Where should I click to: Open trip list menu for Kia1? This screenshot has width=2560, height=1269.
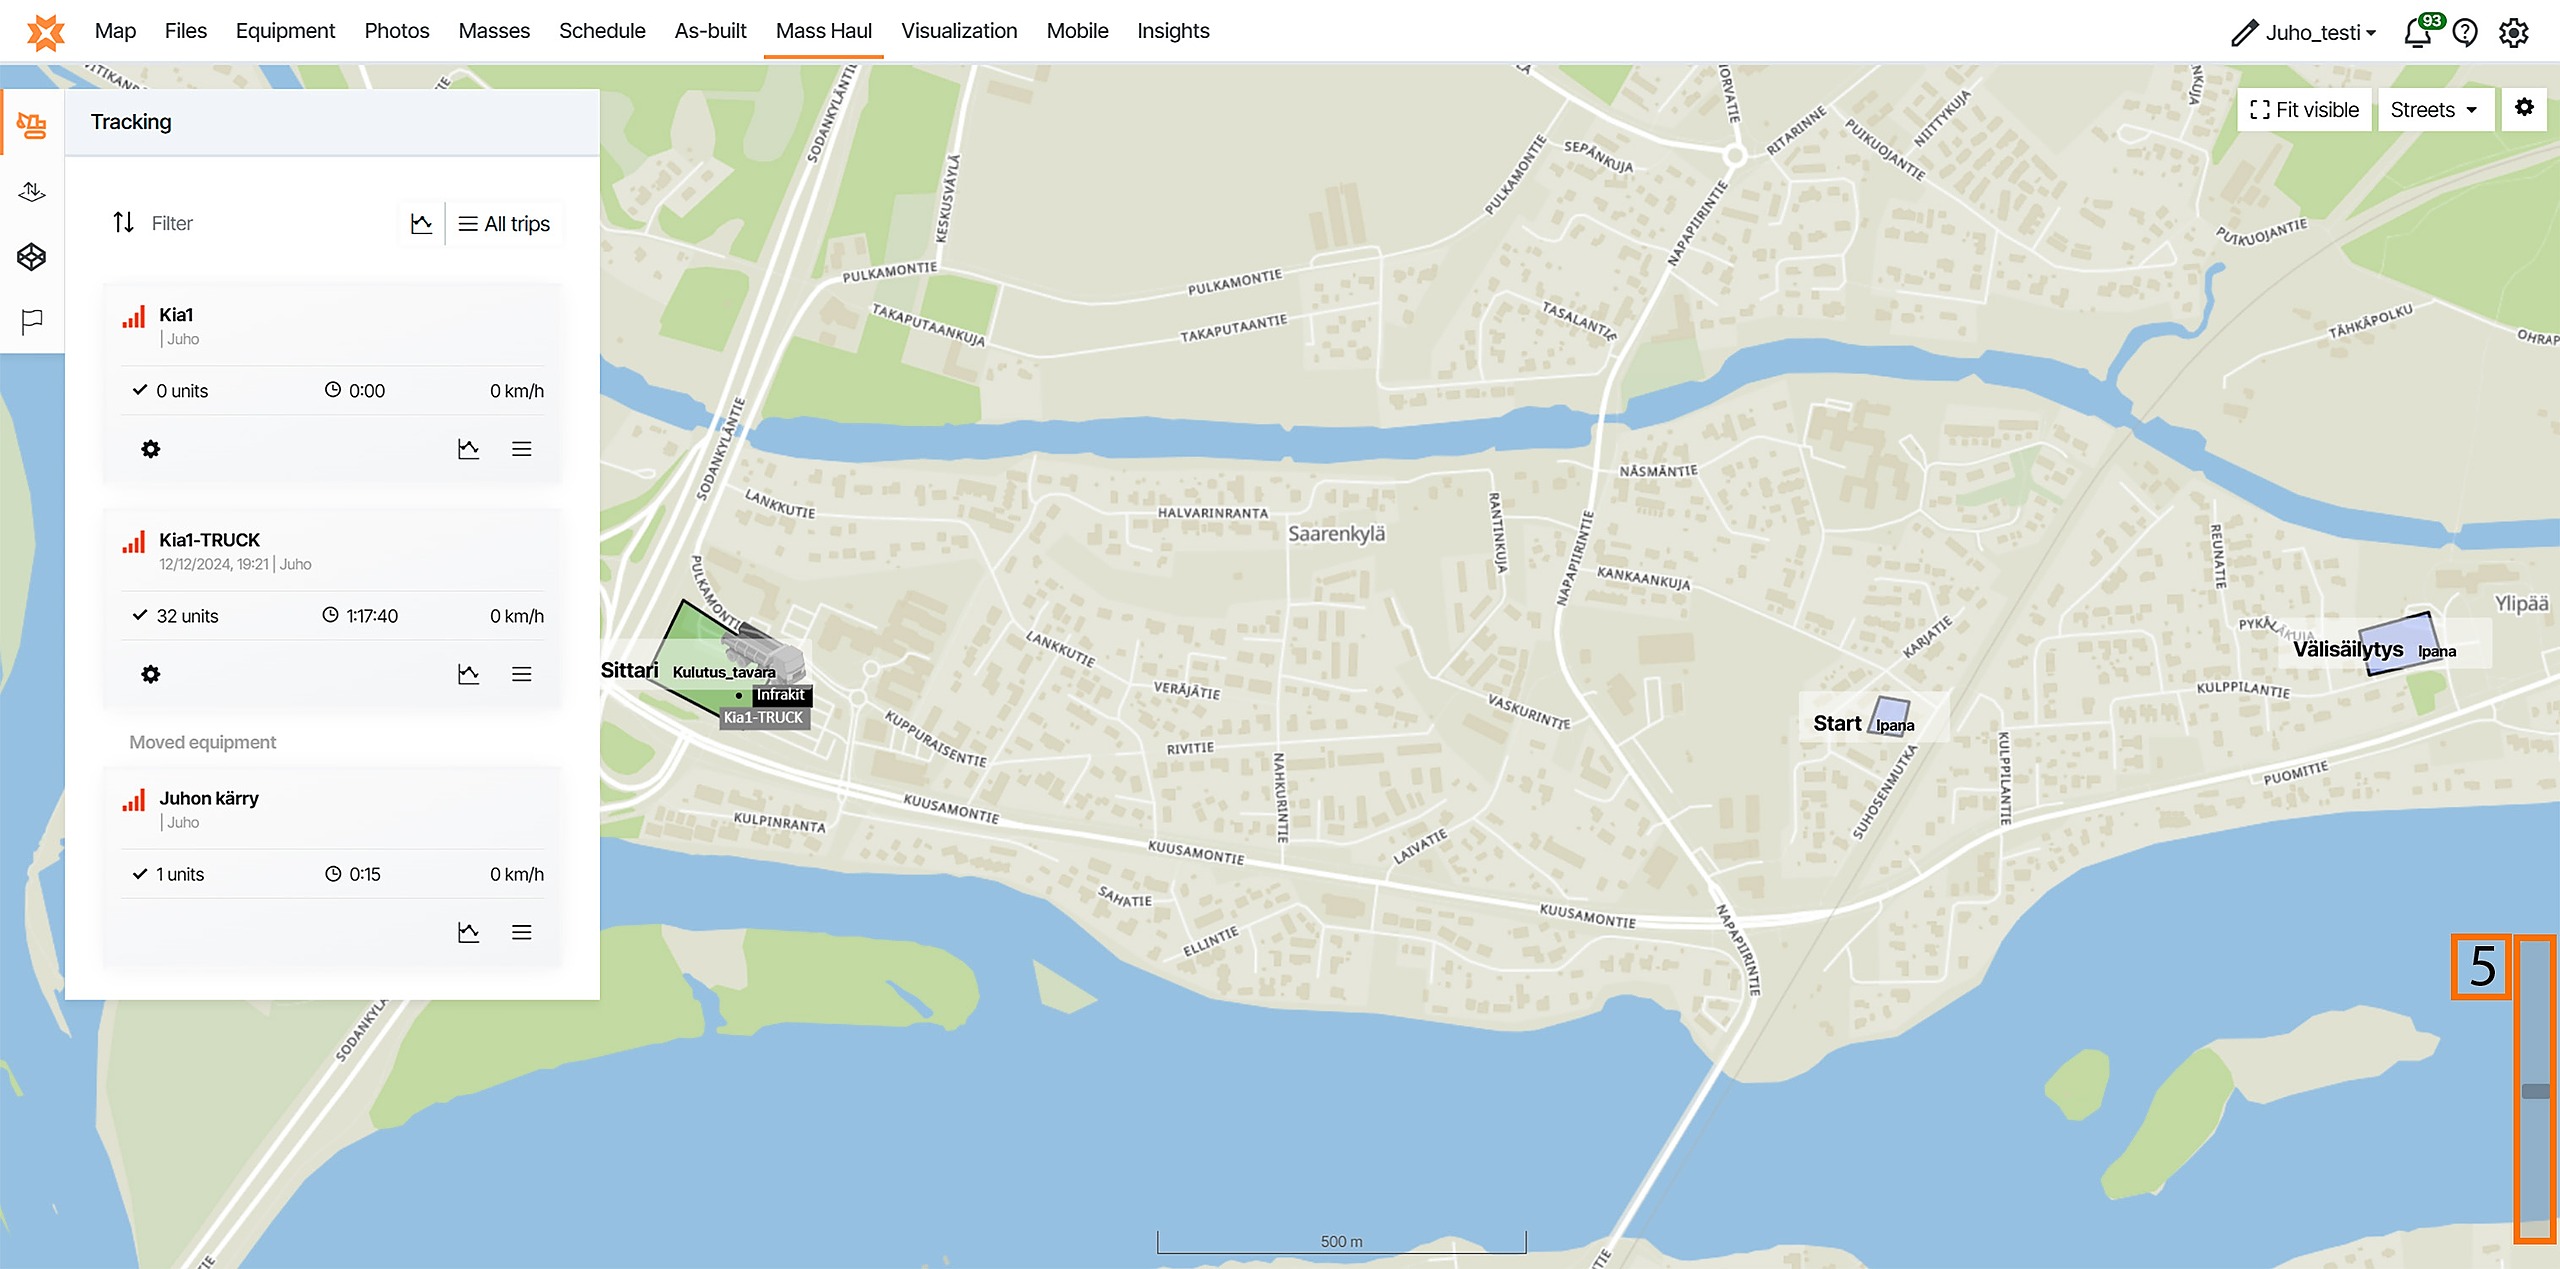521,449
